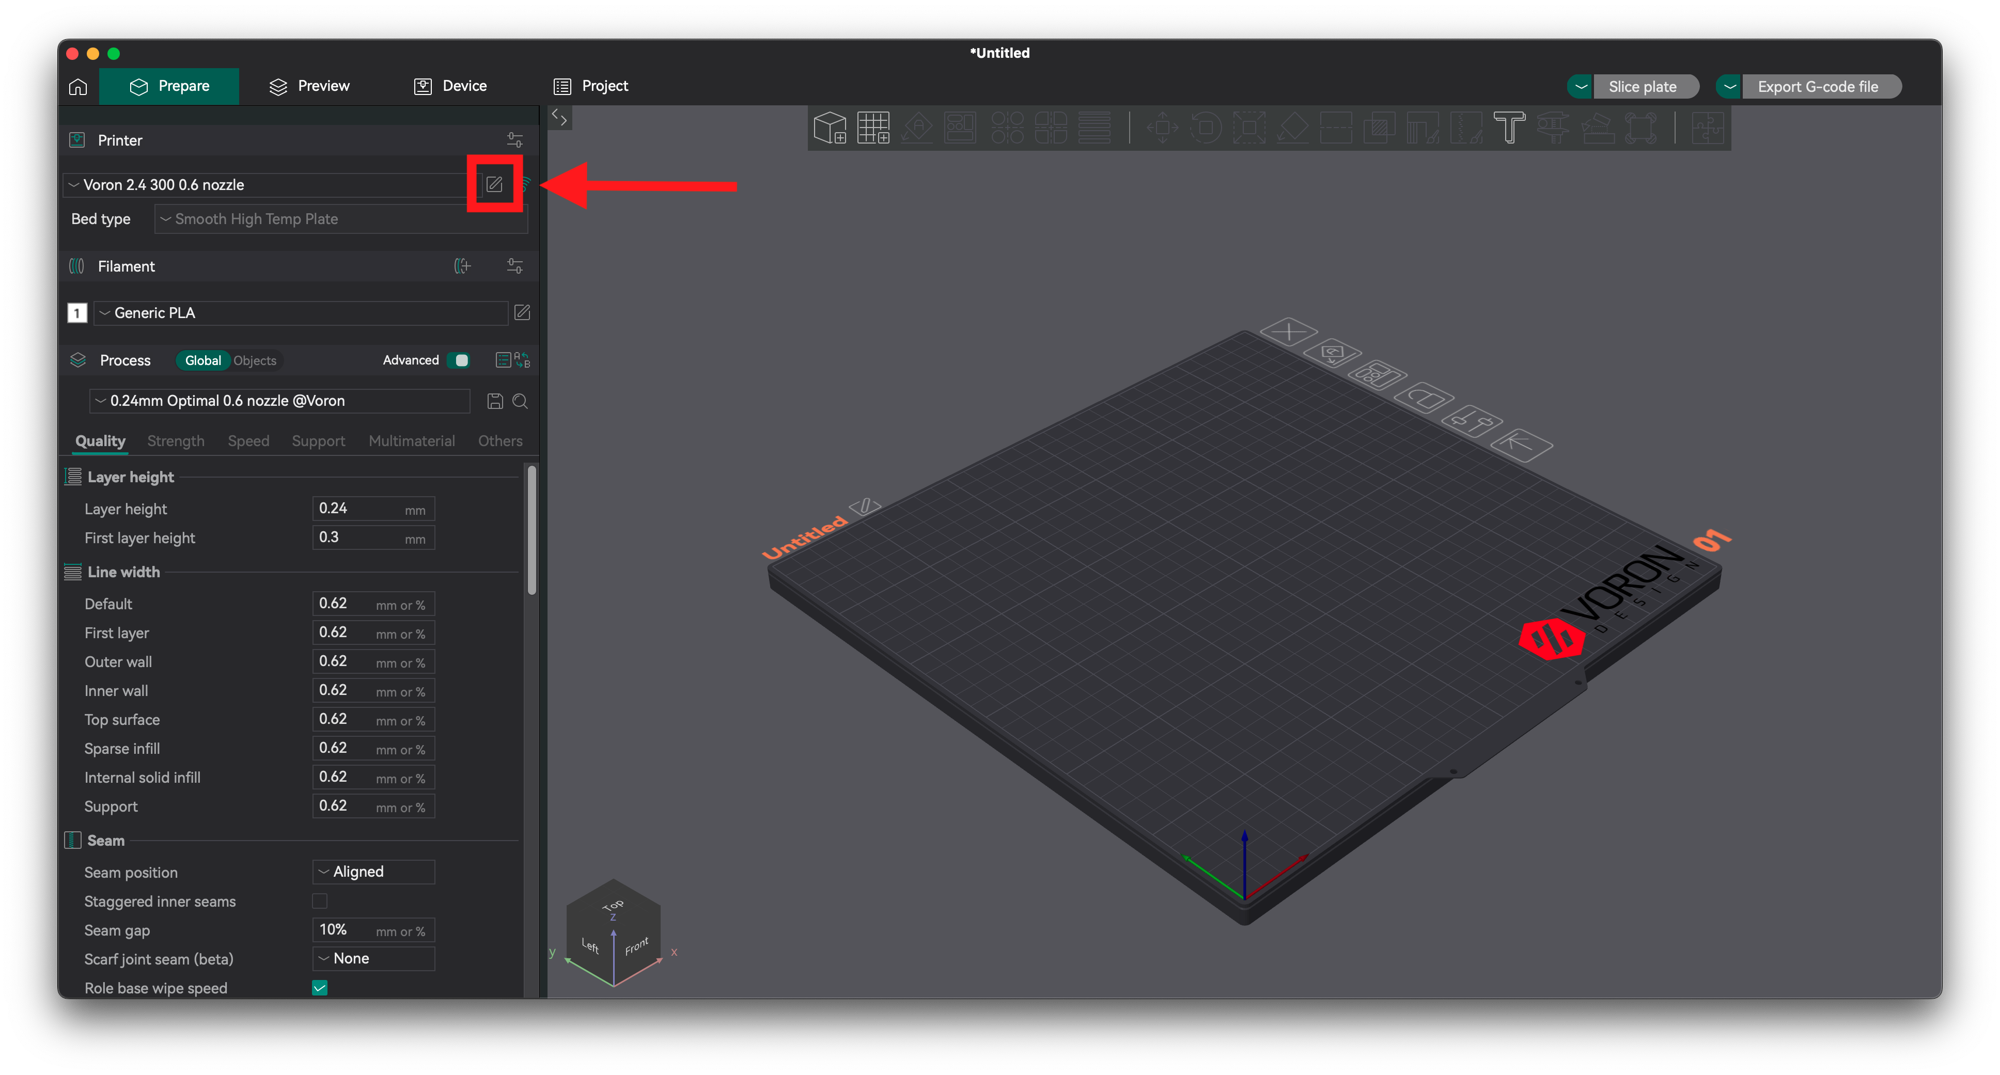
Task: Edit the Generic PLA filament preset
Action: pyautogui.click(x=522, y=313)
